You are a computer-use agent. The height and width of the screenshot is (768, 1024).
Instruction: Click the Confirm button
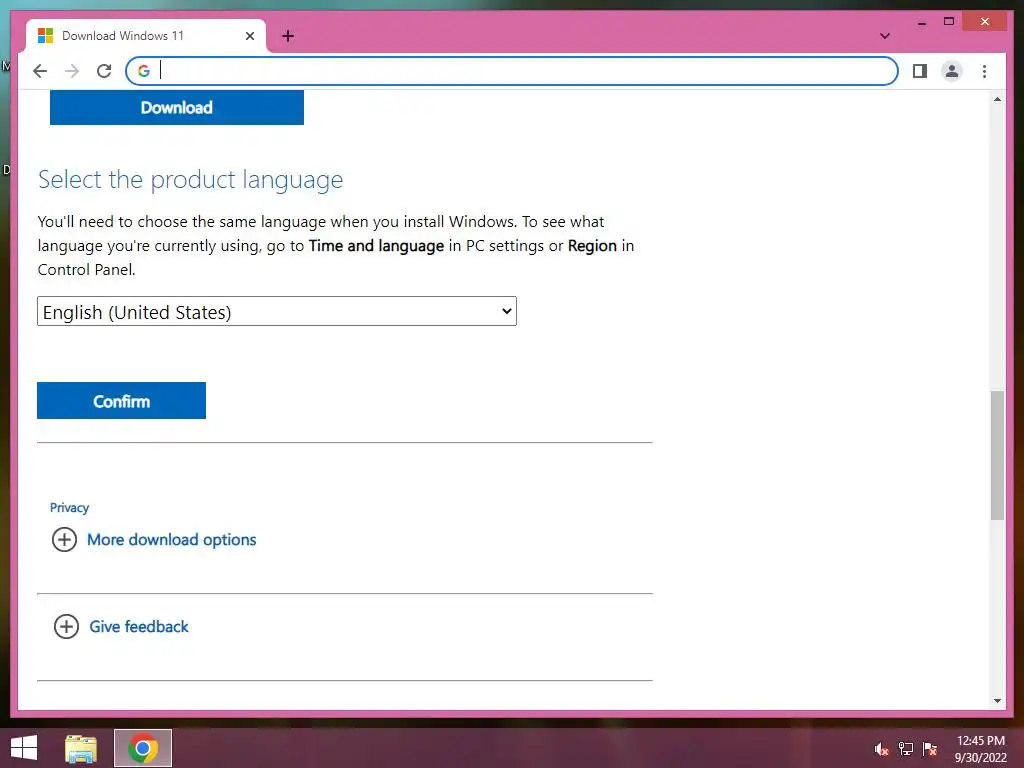pos(121,400)
